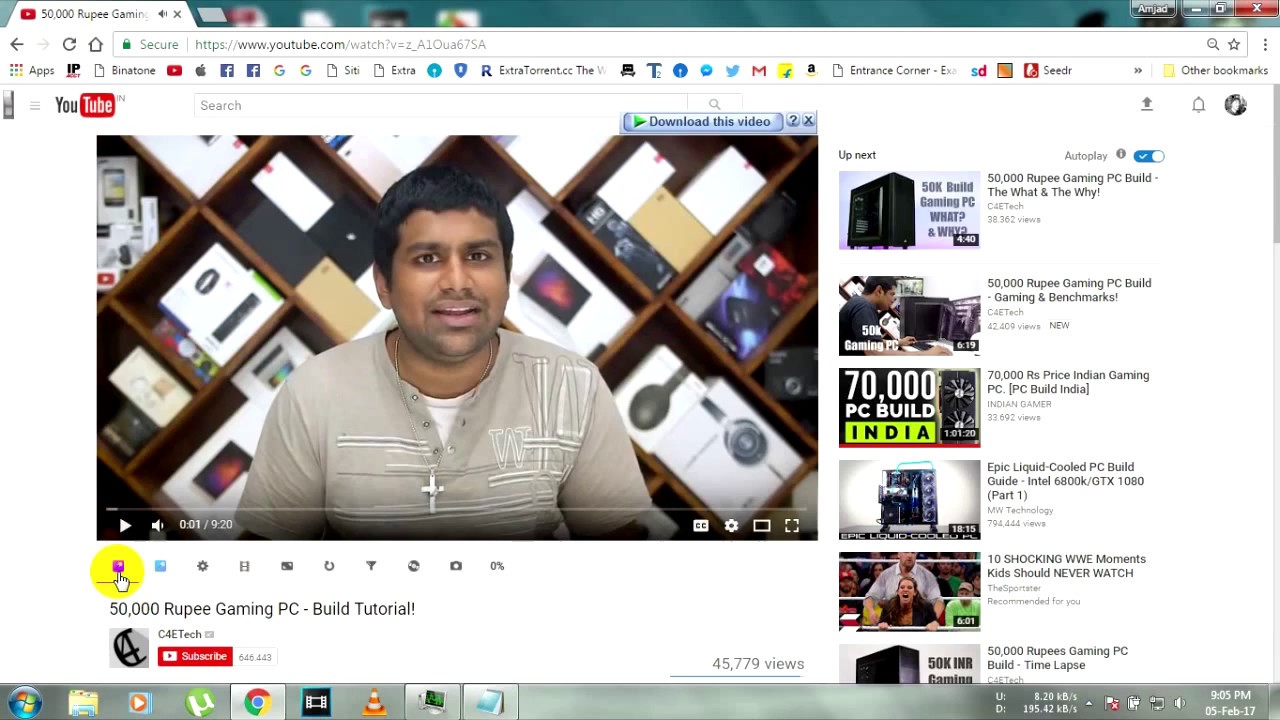Open uTorrent from the taskbar
Image resolution: width=1280 pixels, height=720 pixels.
pos(200,703)
